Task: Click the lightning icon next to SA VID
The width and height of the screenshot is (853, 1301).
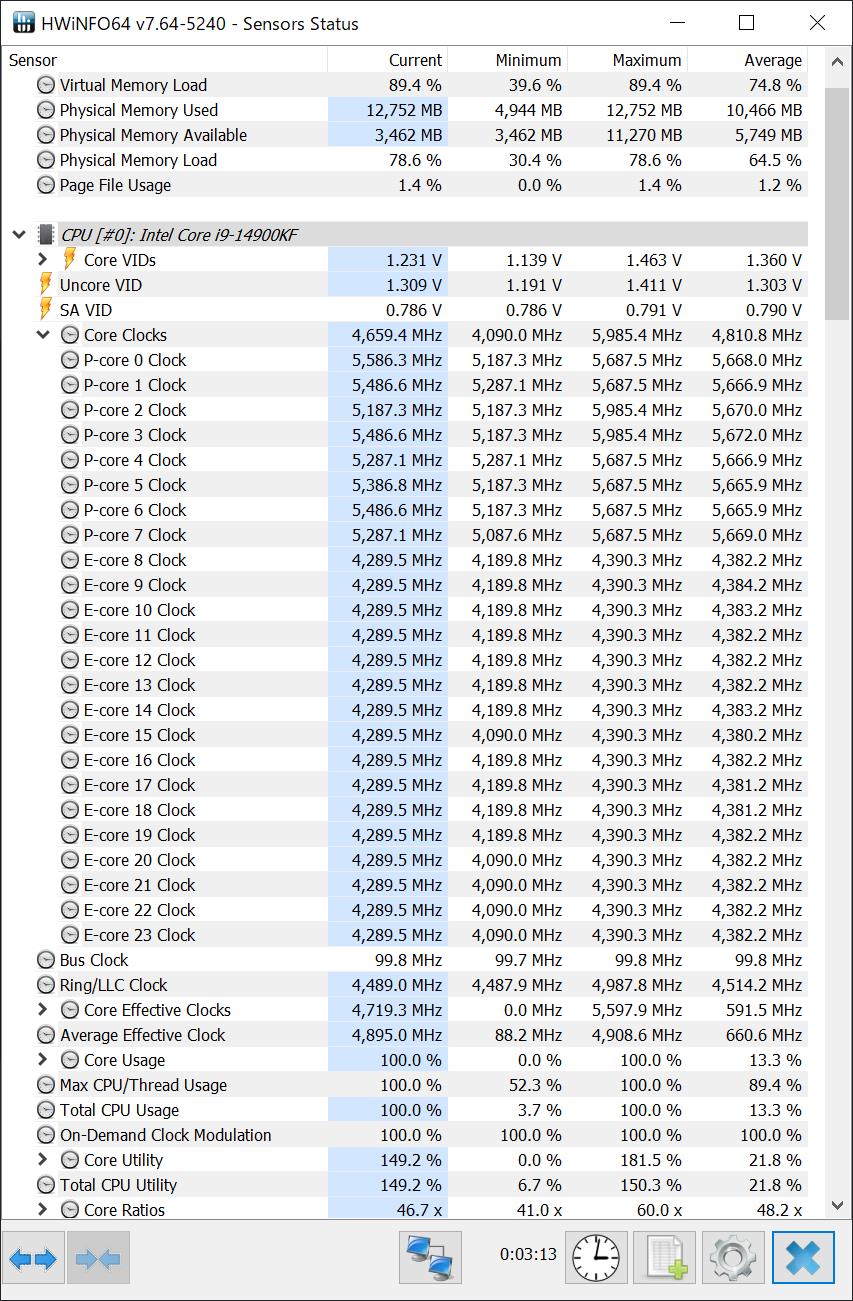Action: pyautogui.click(x=45, y=310)
